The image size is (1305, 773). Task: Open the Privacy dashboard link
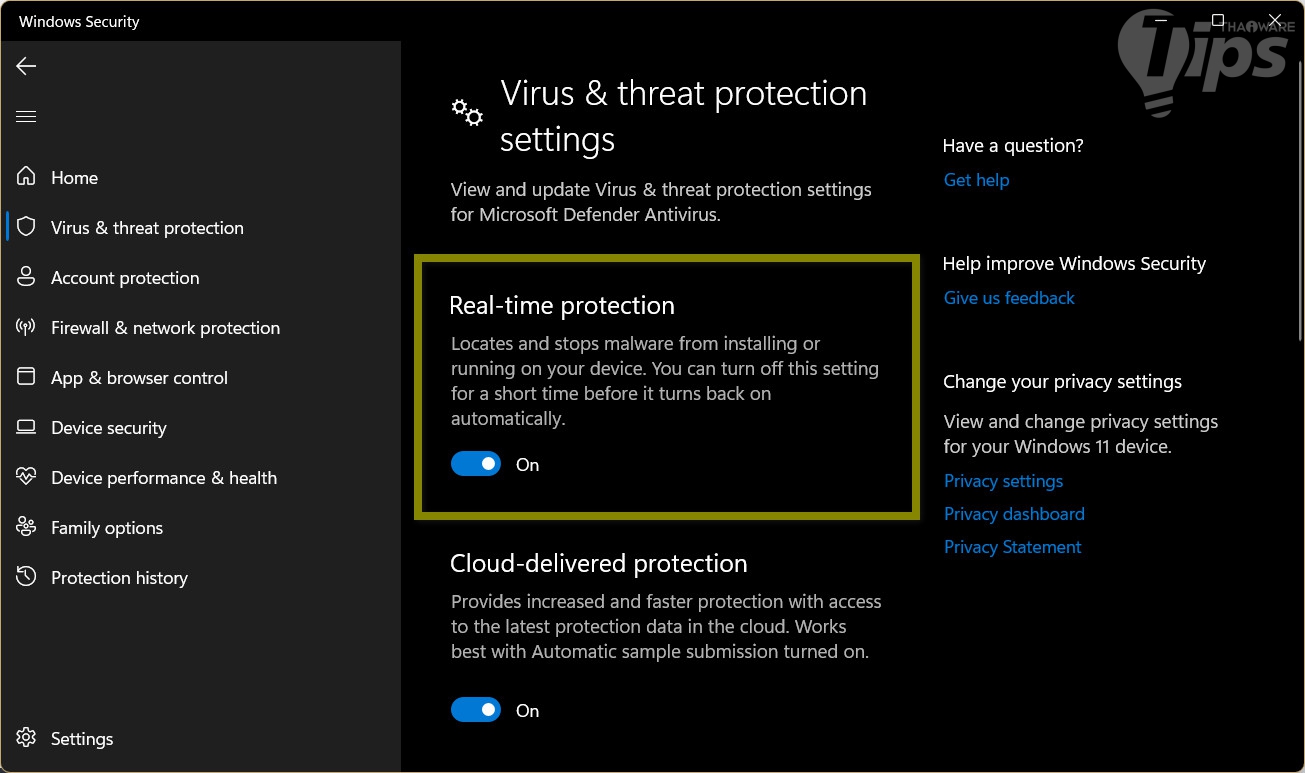(x=1014, y=514)
